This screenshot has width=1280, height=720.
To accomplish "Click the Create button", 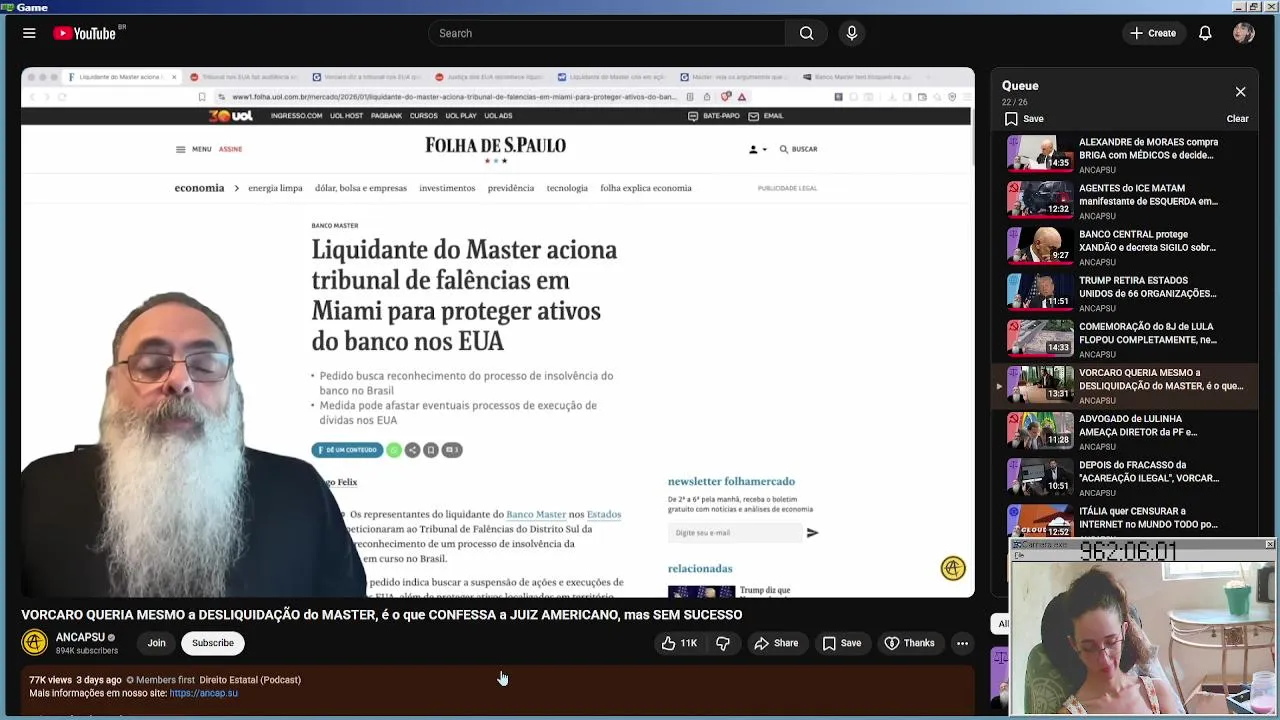I will pyautogui.click(x=1152, y=33).
